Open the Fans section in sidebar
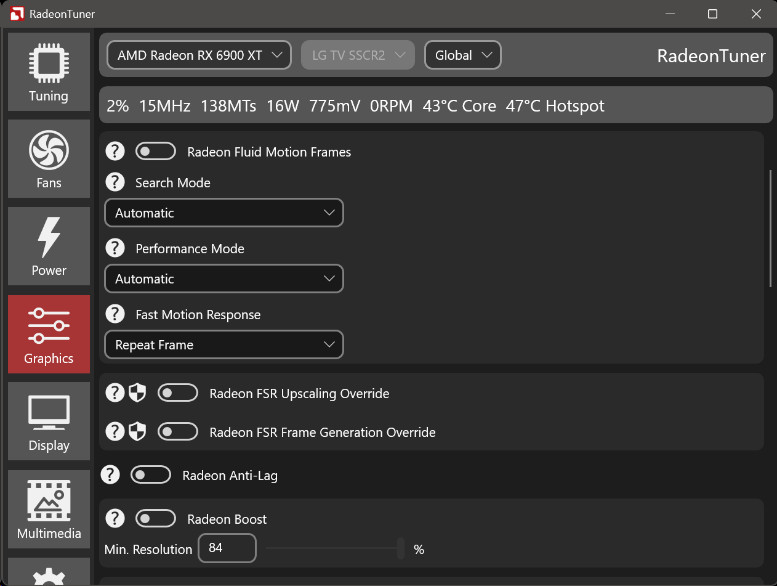The height and width of the screenshot is (586, 777). (x=48, y=158)
